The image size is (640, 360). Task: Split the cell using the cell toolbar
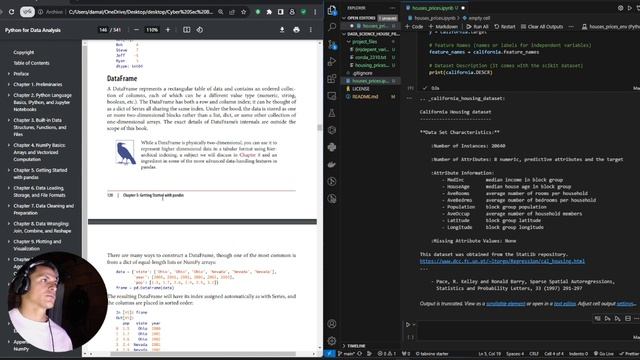coord(628,318)
